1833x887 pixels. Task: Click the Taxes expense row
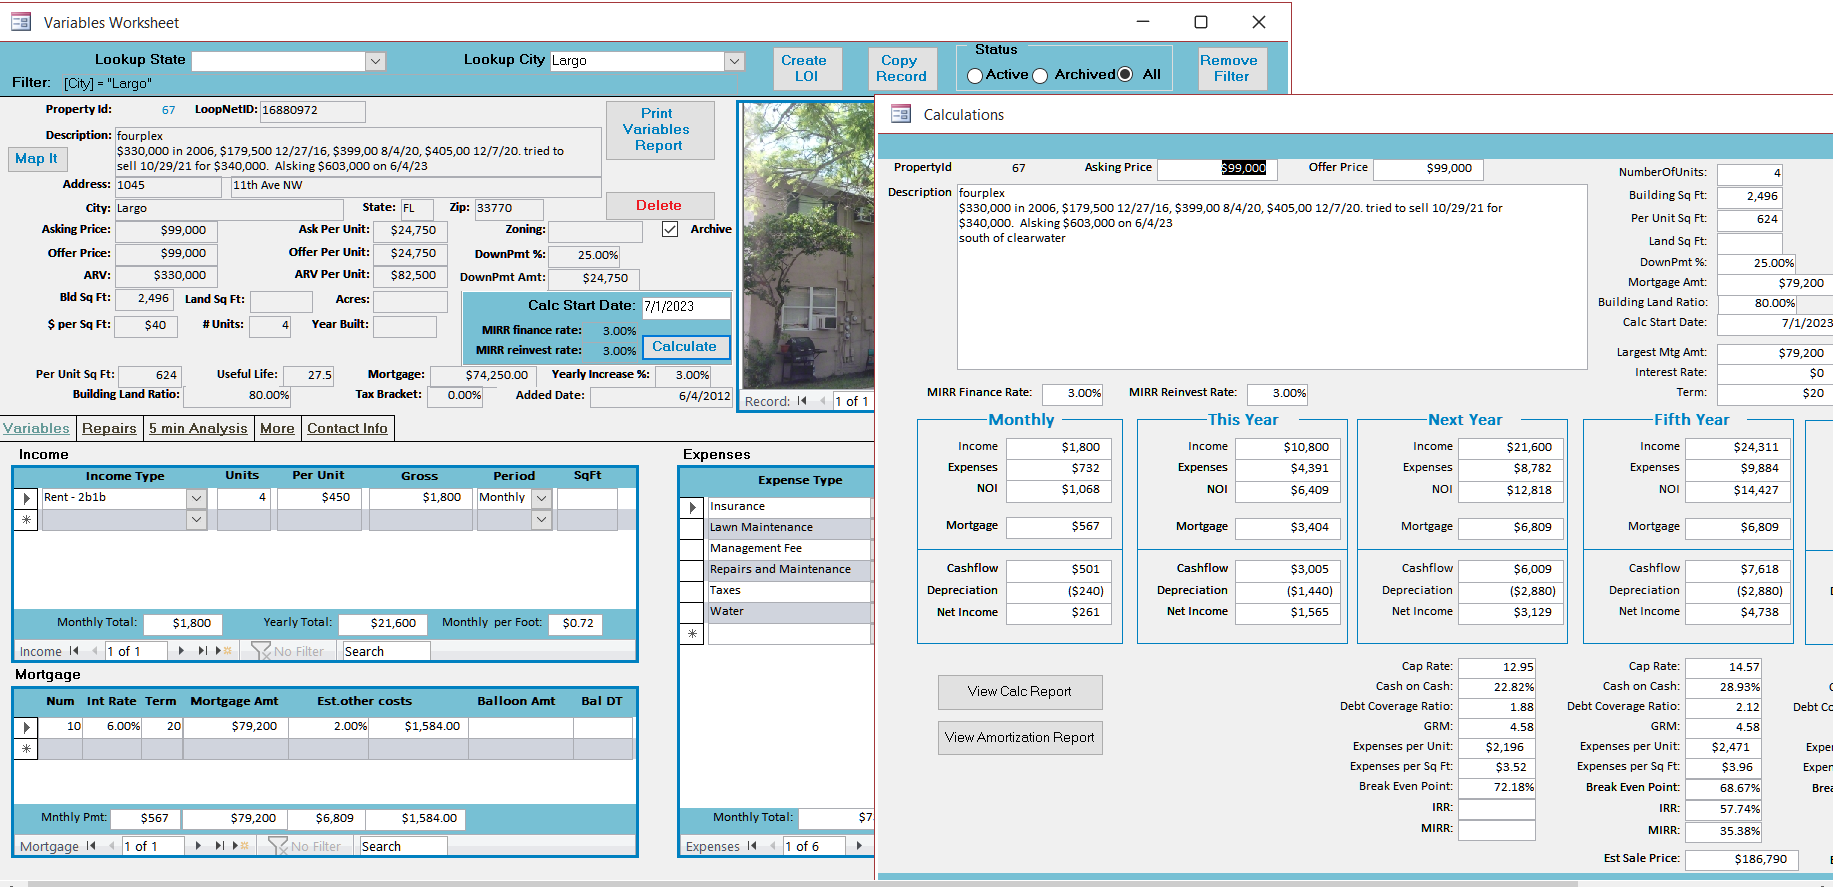point(789,591)
